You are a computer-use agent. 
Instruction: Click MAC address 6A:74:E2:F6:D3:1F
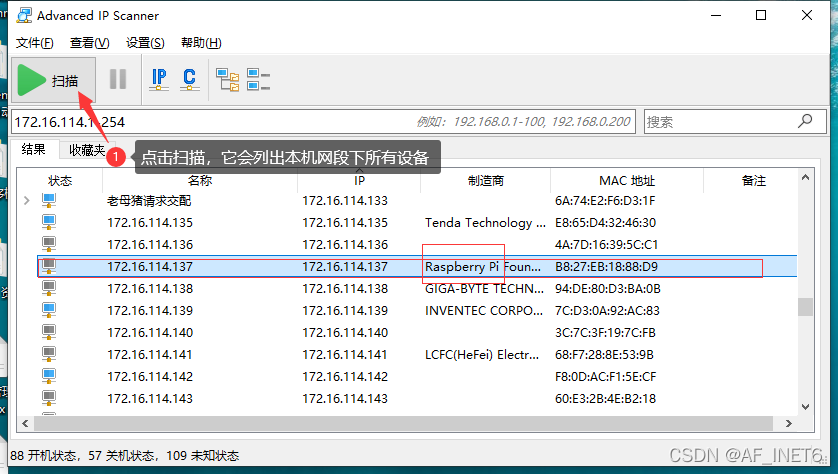point(604,201)
